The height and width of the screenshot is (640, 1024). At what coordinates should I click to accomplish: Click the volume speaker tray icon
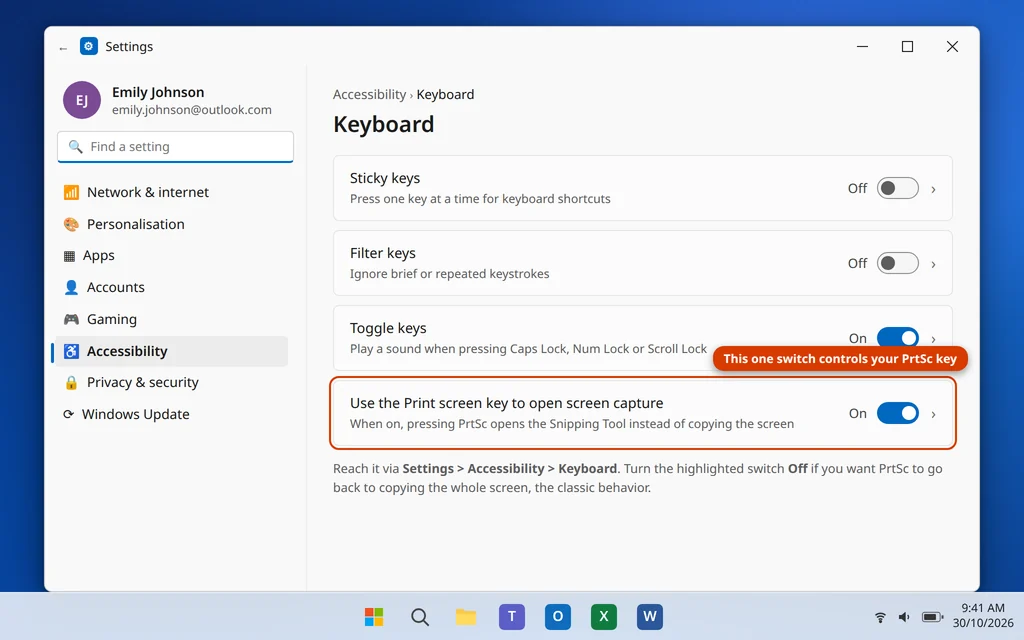click(904, 617)
